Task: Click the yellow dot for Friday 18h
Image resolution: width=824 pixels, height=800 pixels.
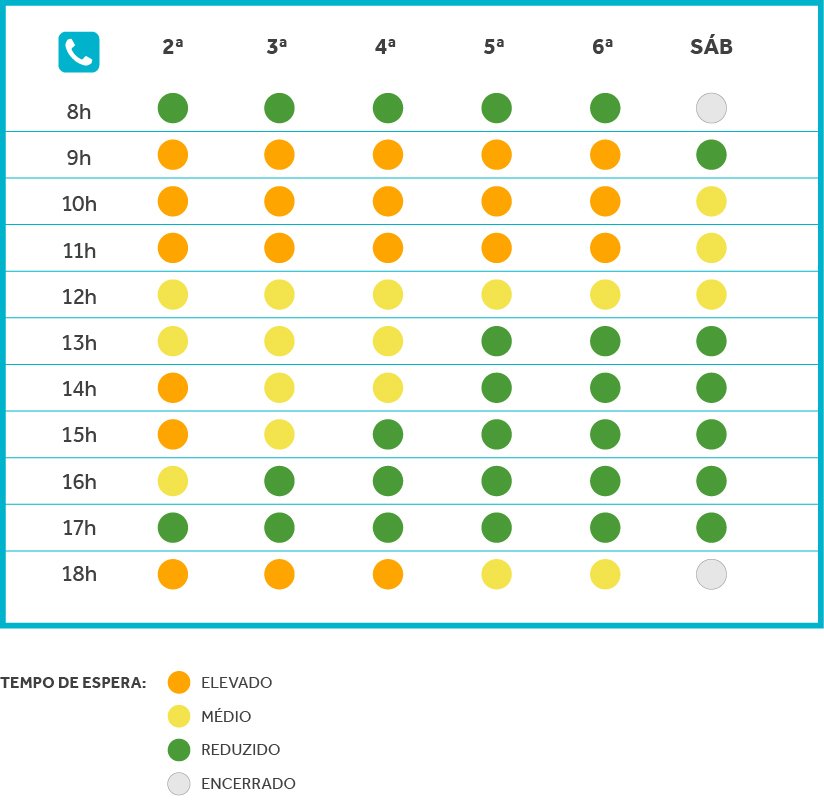Action: [605, 574]
